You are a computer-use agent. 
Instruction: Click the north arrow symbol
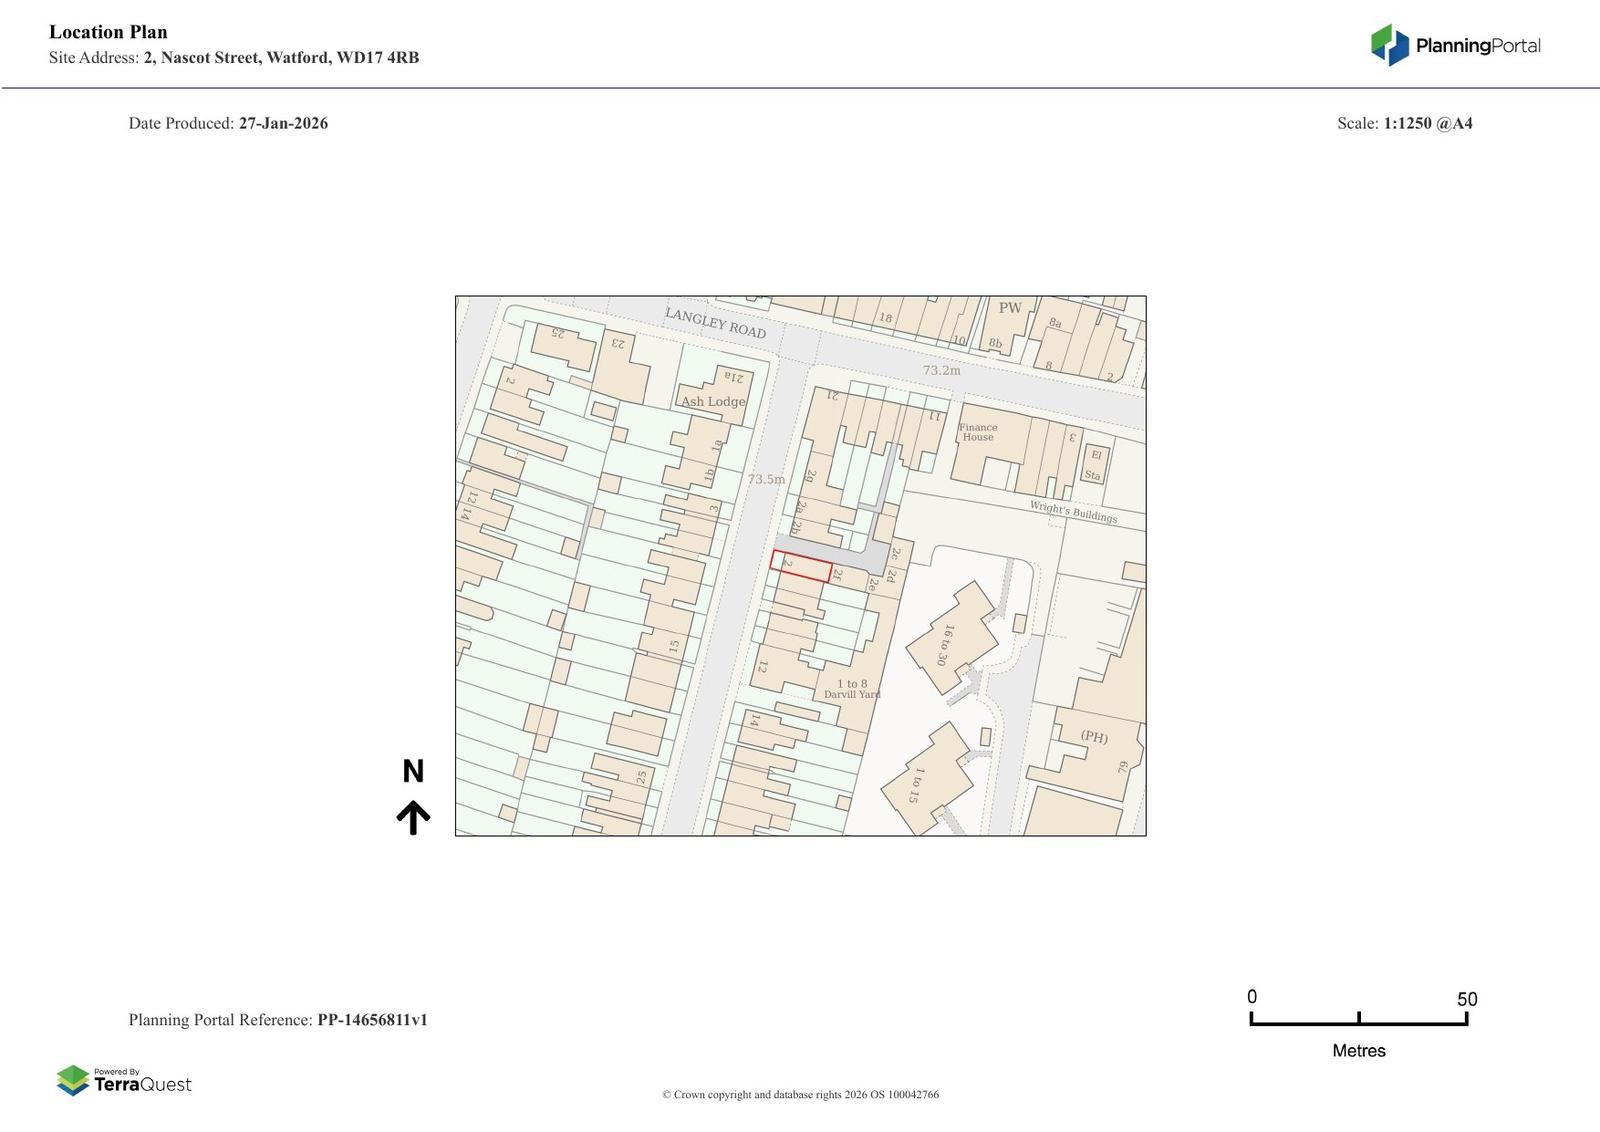(413, 817)
